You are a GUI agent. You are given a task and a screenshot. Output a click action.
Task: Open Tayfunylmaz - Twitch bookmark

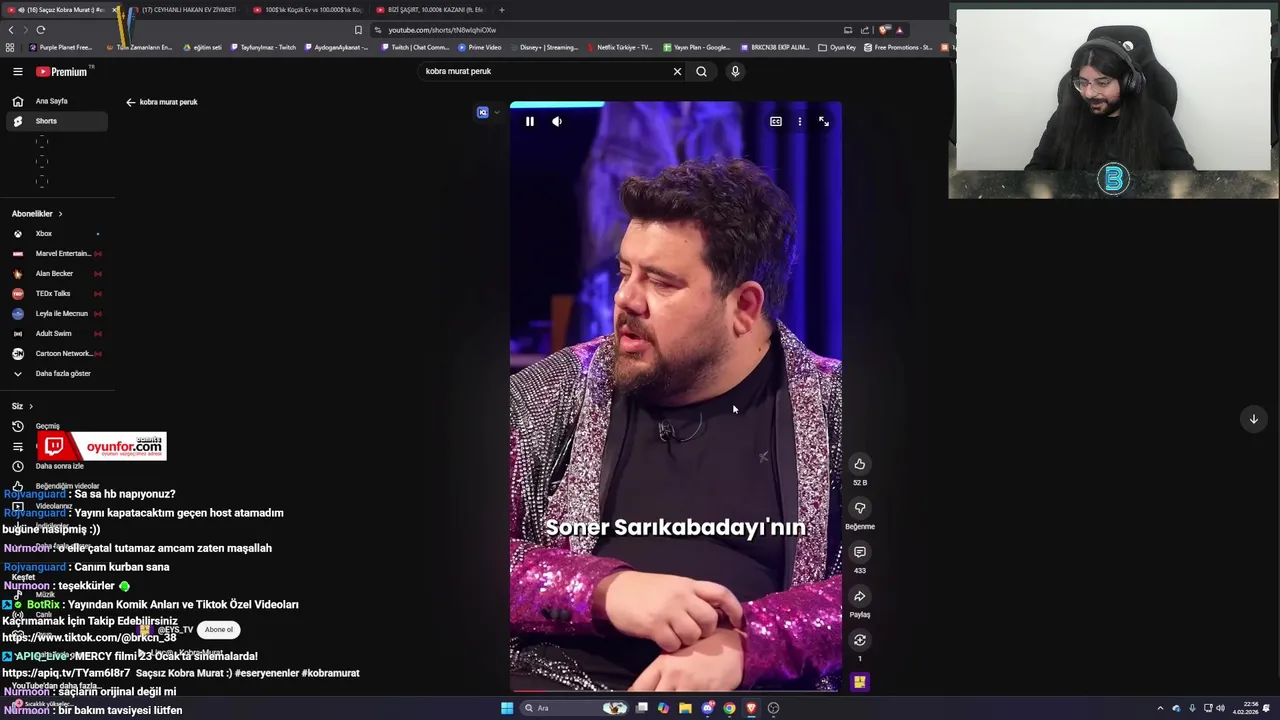click(x=264, y=47)
